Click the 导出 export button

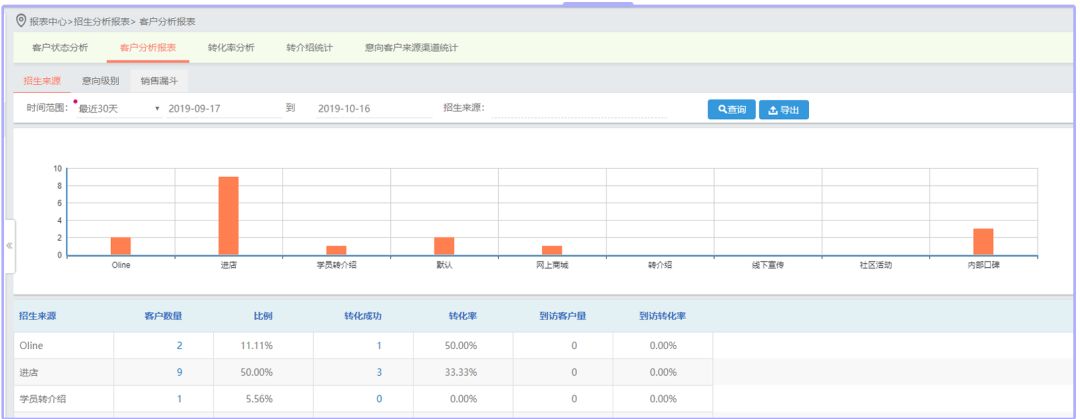(x=784, y=109)
